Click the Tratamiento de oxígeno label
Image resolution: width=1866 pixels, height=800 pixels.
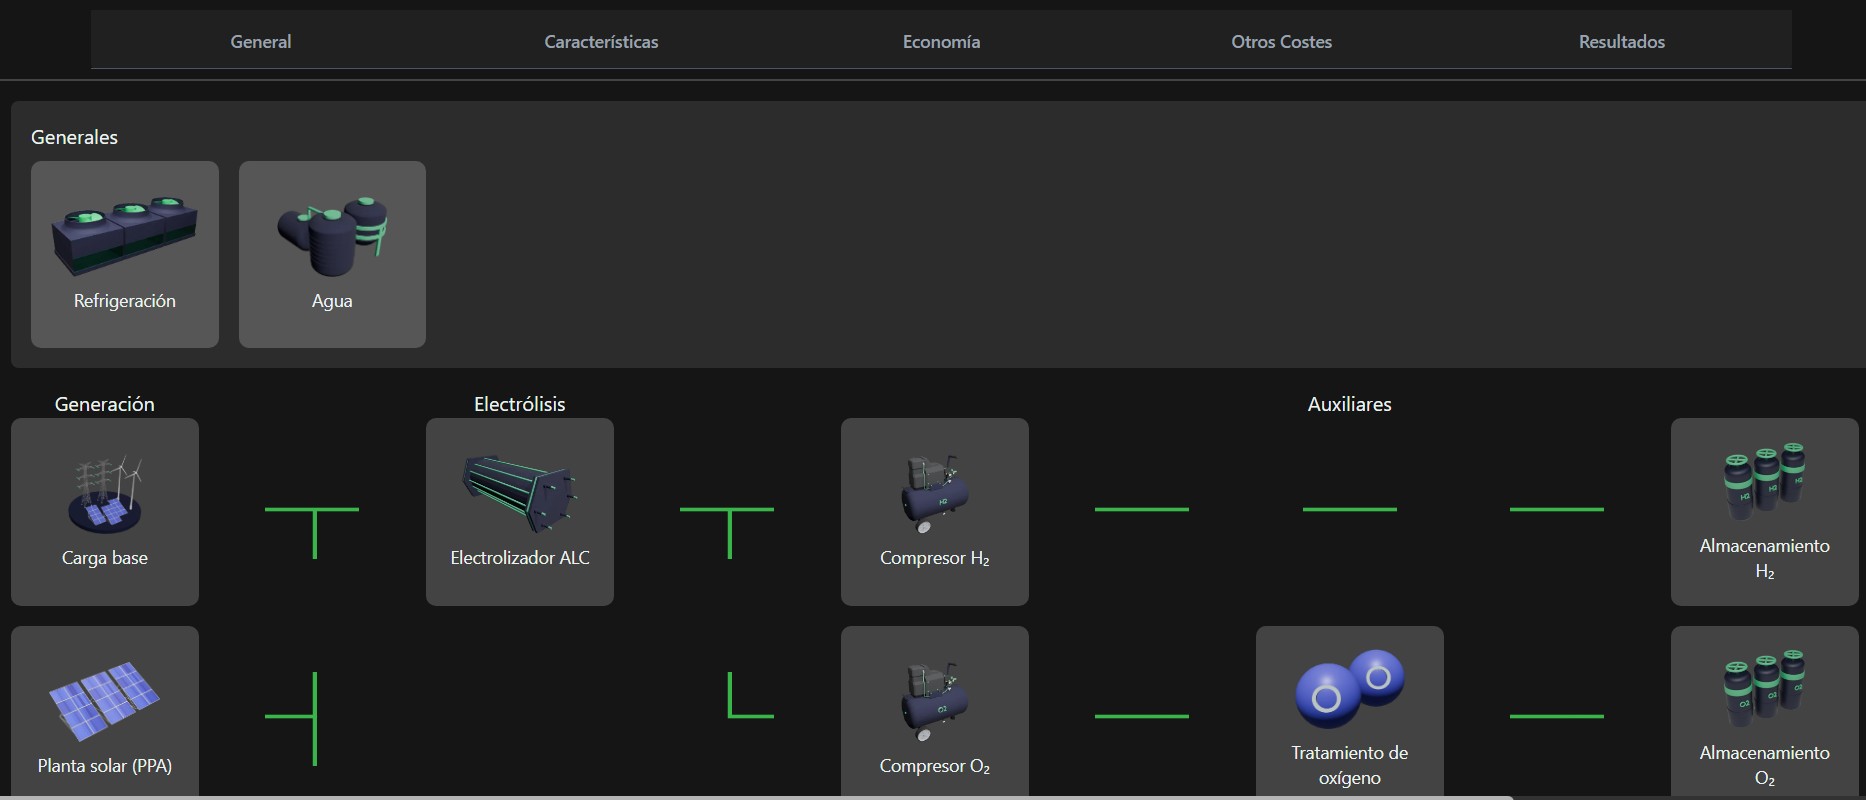[x=1350, y=765]
